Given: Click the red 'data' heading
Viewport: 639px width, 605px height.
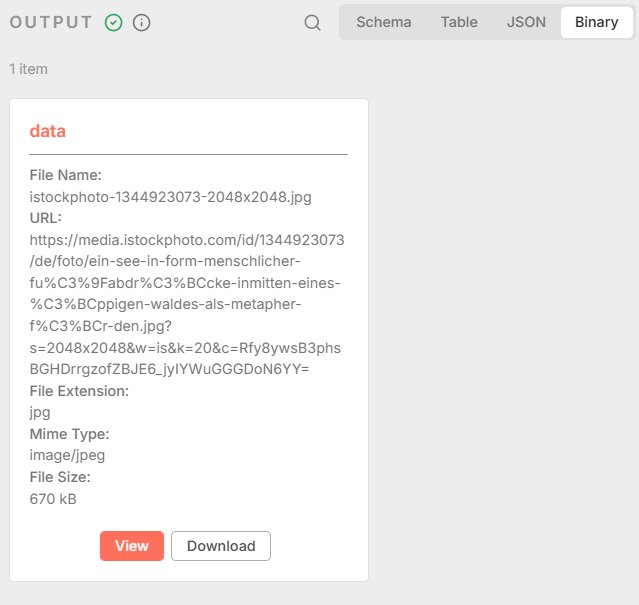Looking at the screenshot, I should click(48, 131).
